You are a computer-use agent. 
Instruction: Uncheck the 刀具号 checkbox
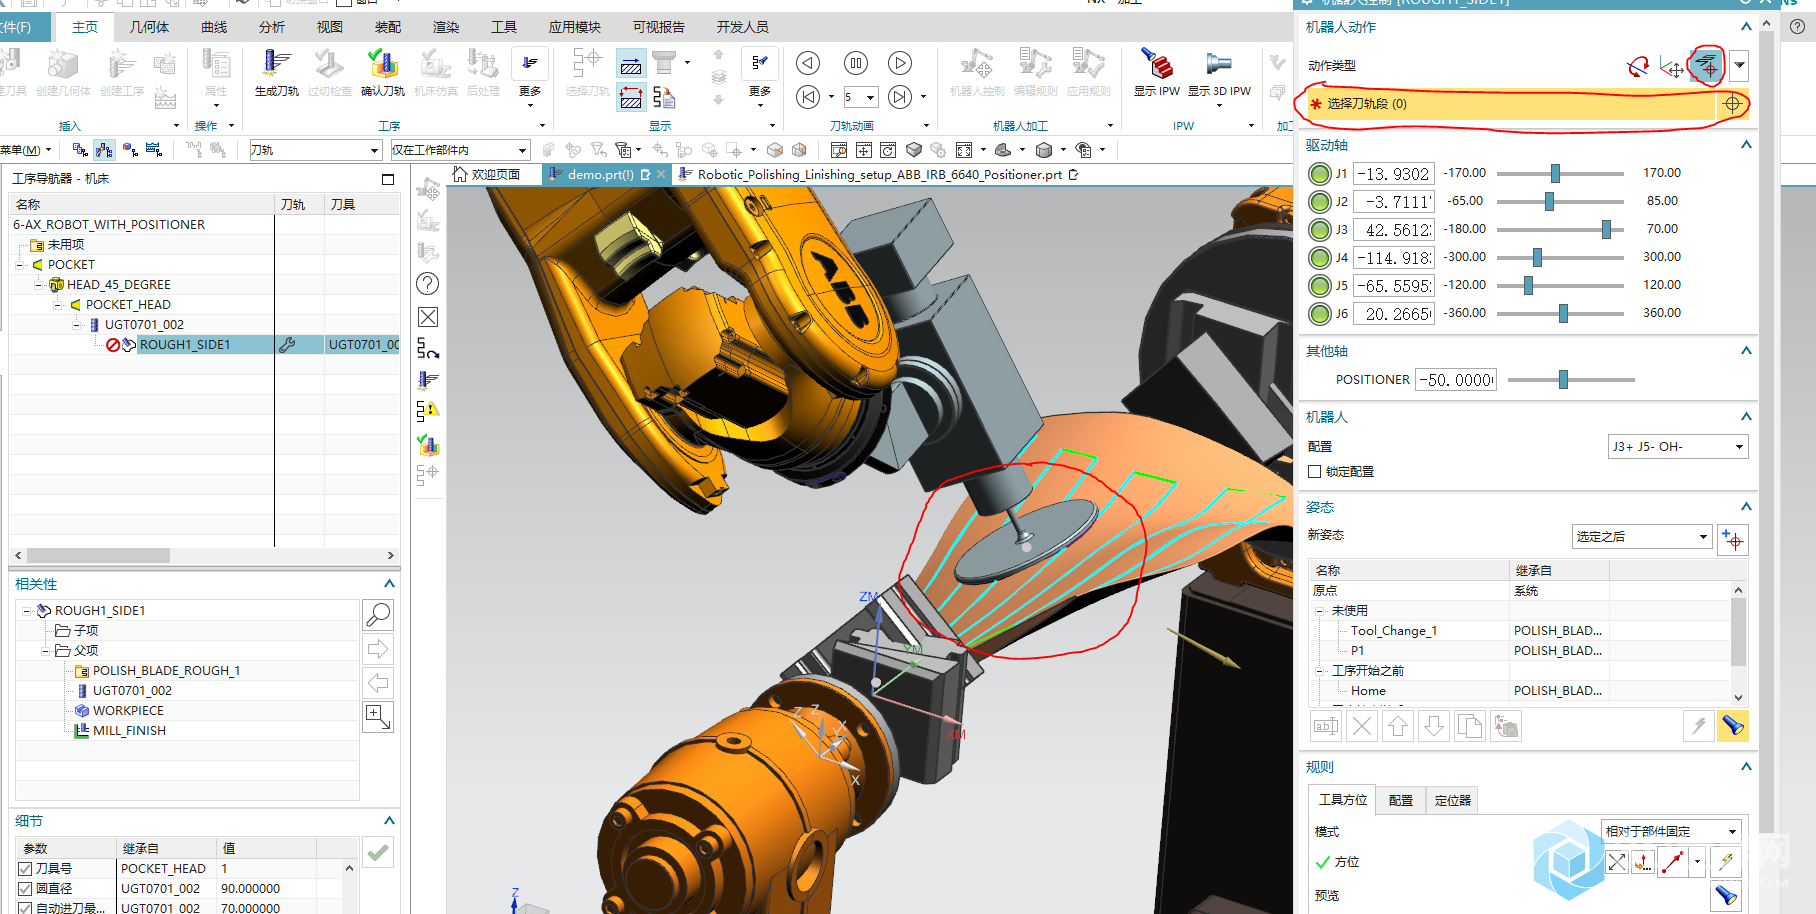[x=25, y=868]
